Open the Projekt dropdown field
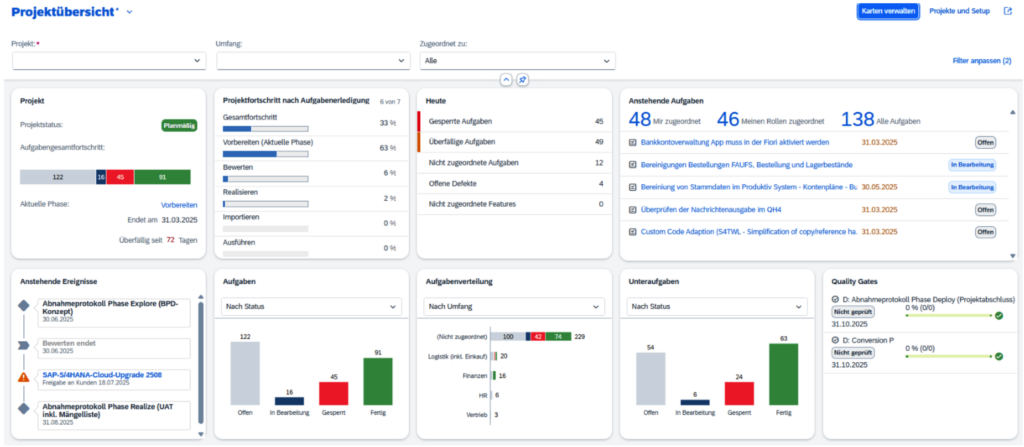Image resolution: width=1024 pixels, height=447 pixels. (x=109, y=61)
